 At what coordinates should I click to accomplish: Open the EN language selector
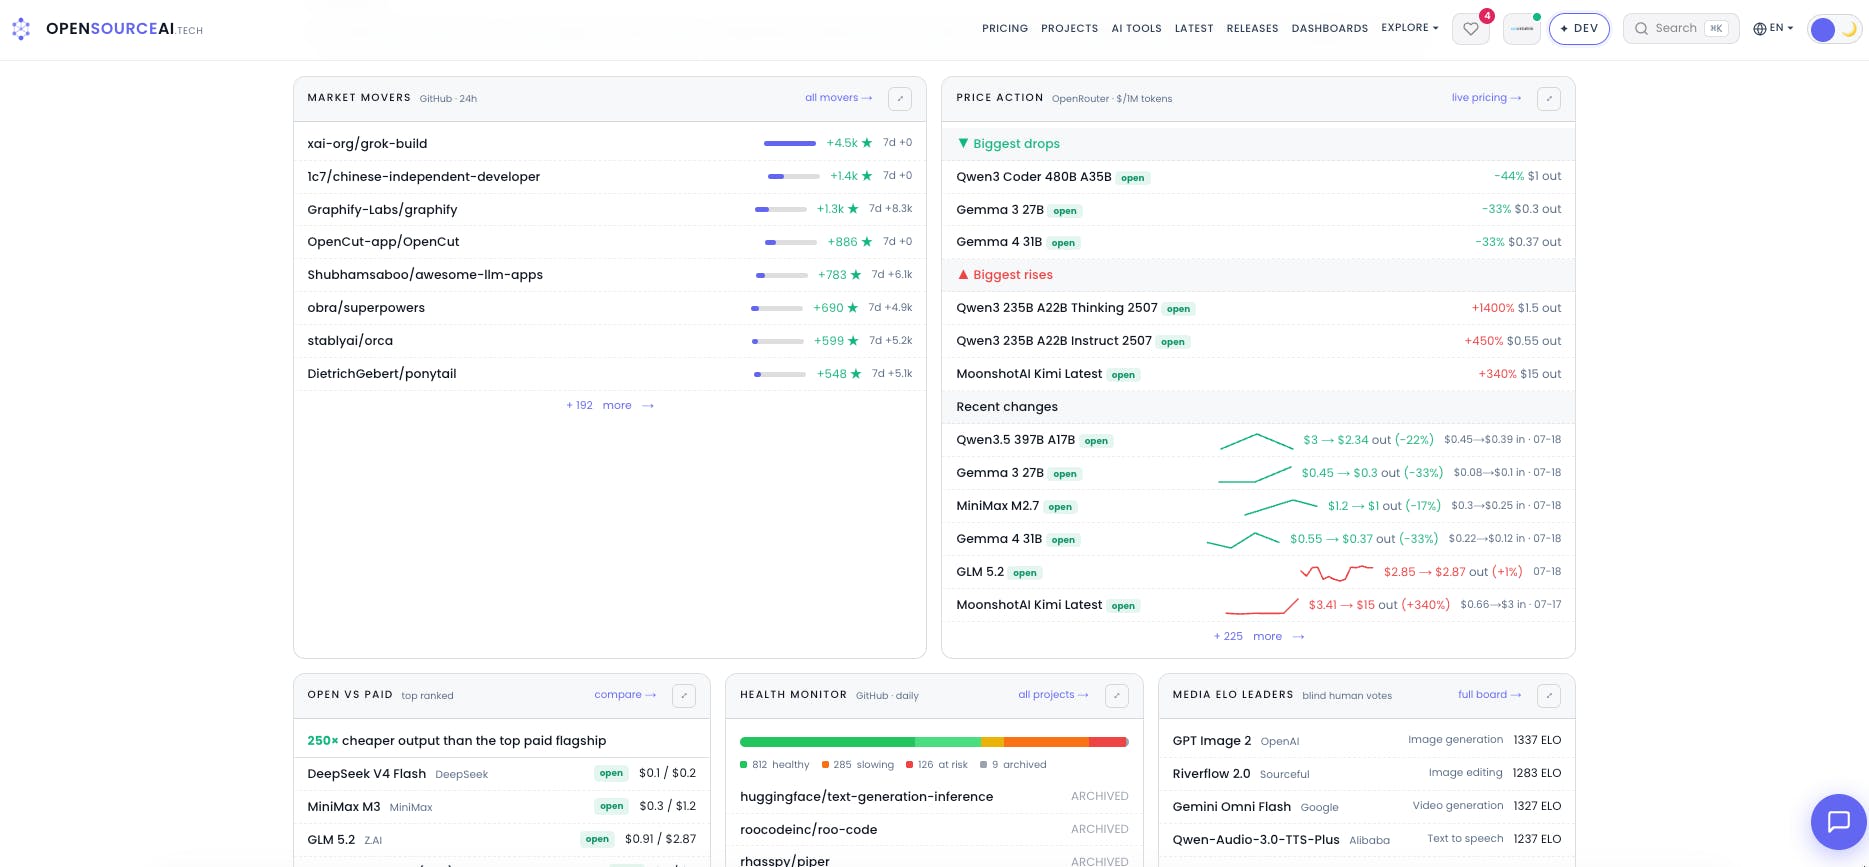click(x=1774, y=28)
